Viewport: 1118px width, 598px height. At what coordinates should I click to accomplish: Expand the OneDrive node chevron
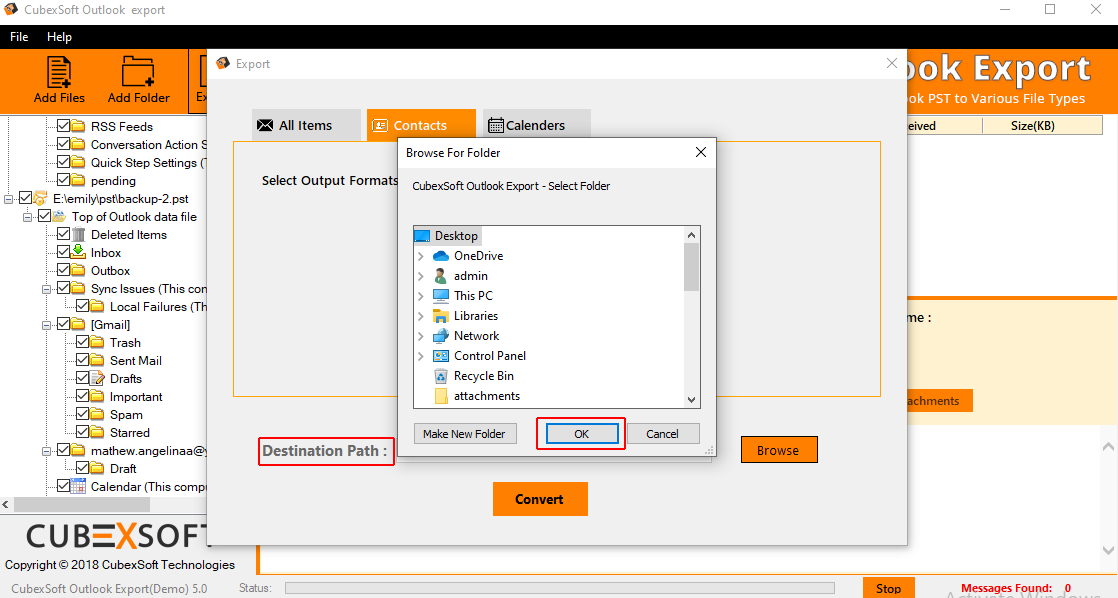point(421,256)
